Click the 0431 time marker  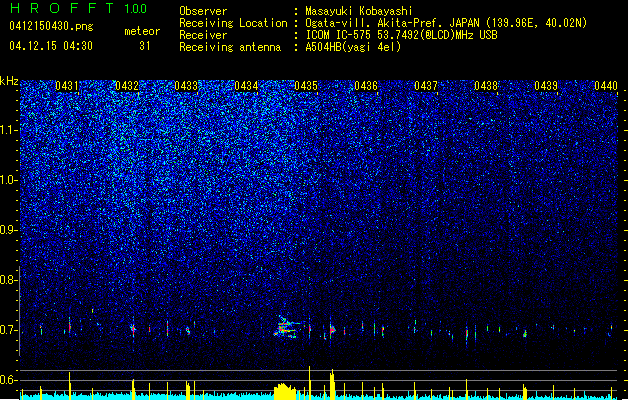pyautogui.click(x=67, y=85)
